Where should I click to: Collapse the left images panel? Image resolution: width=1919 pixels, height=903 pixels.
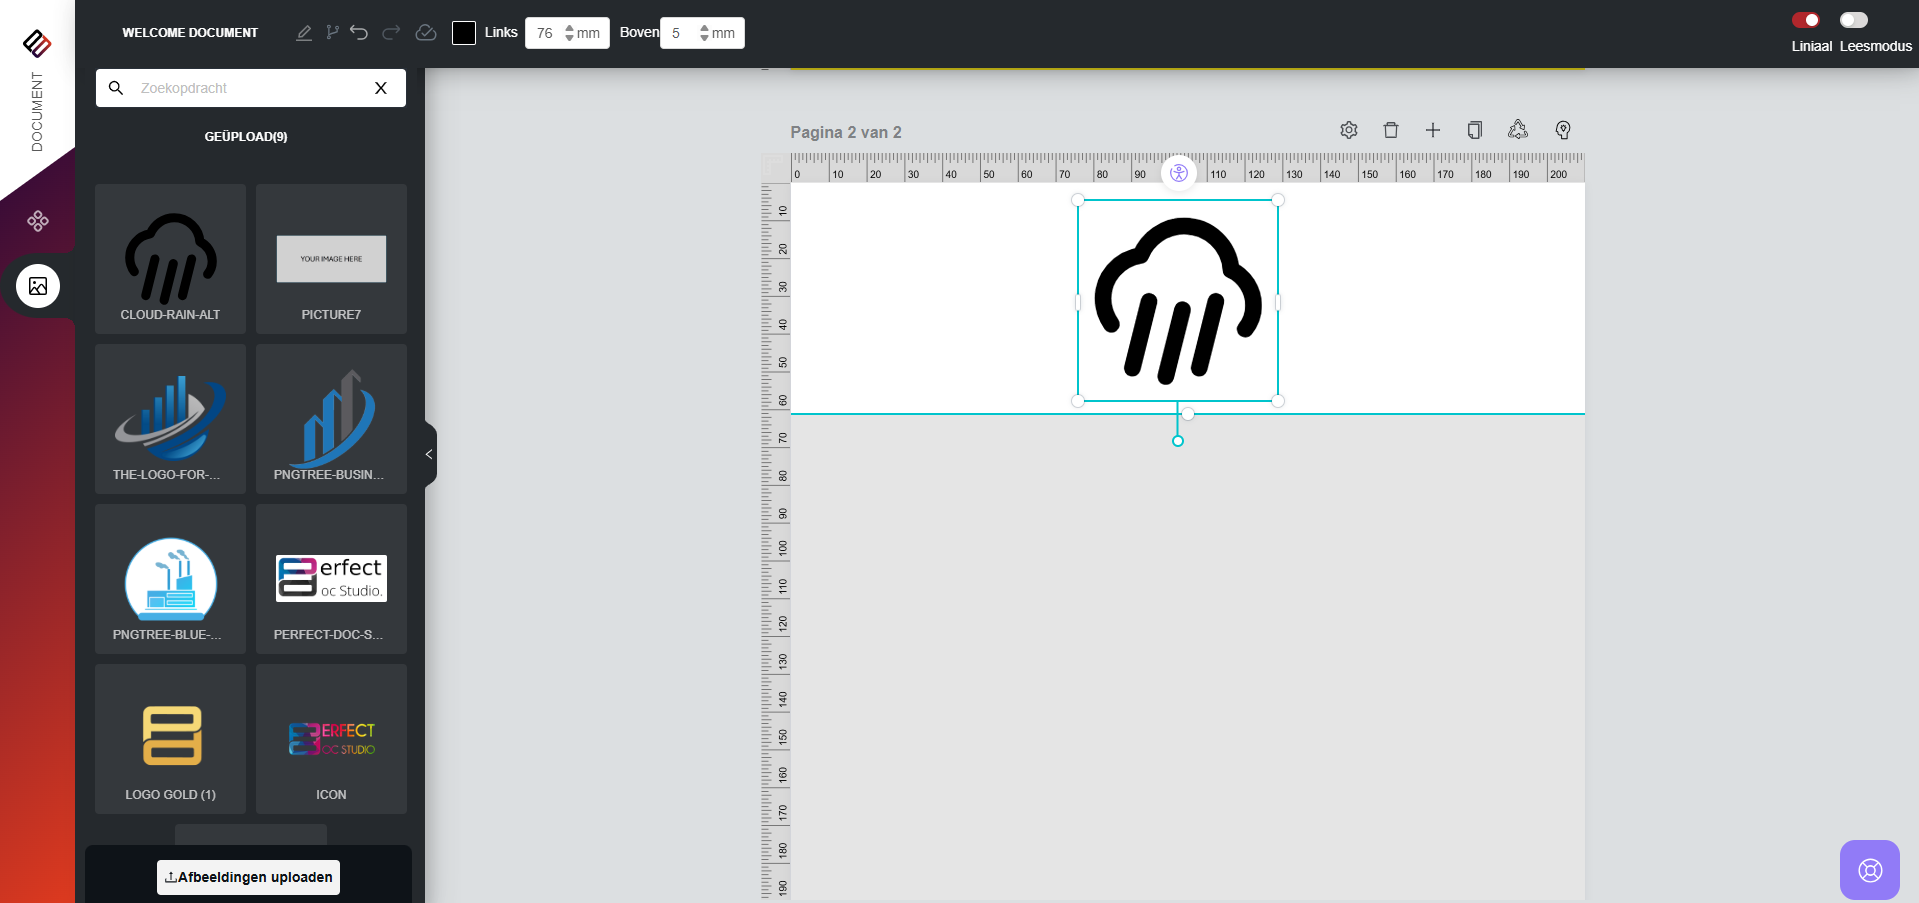tap(429, 455)
